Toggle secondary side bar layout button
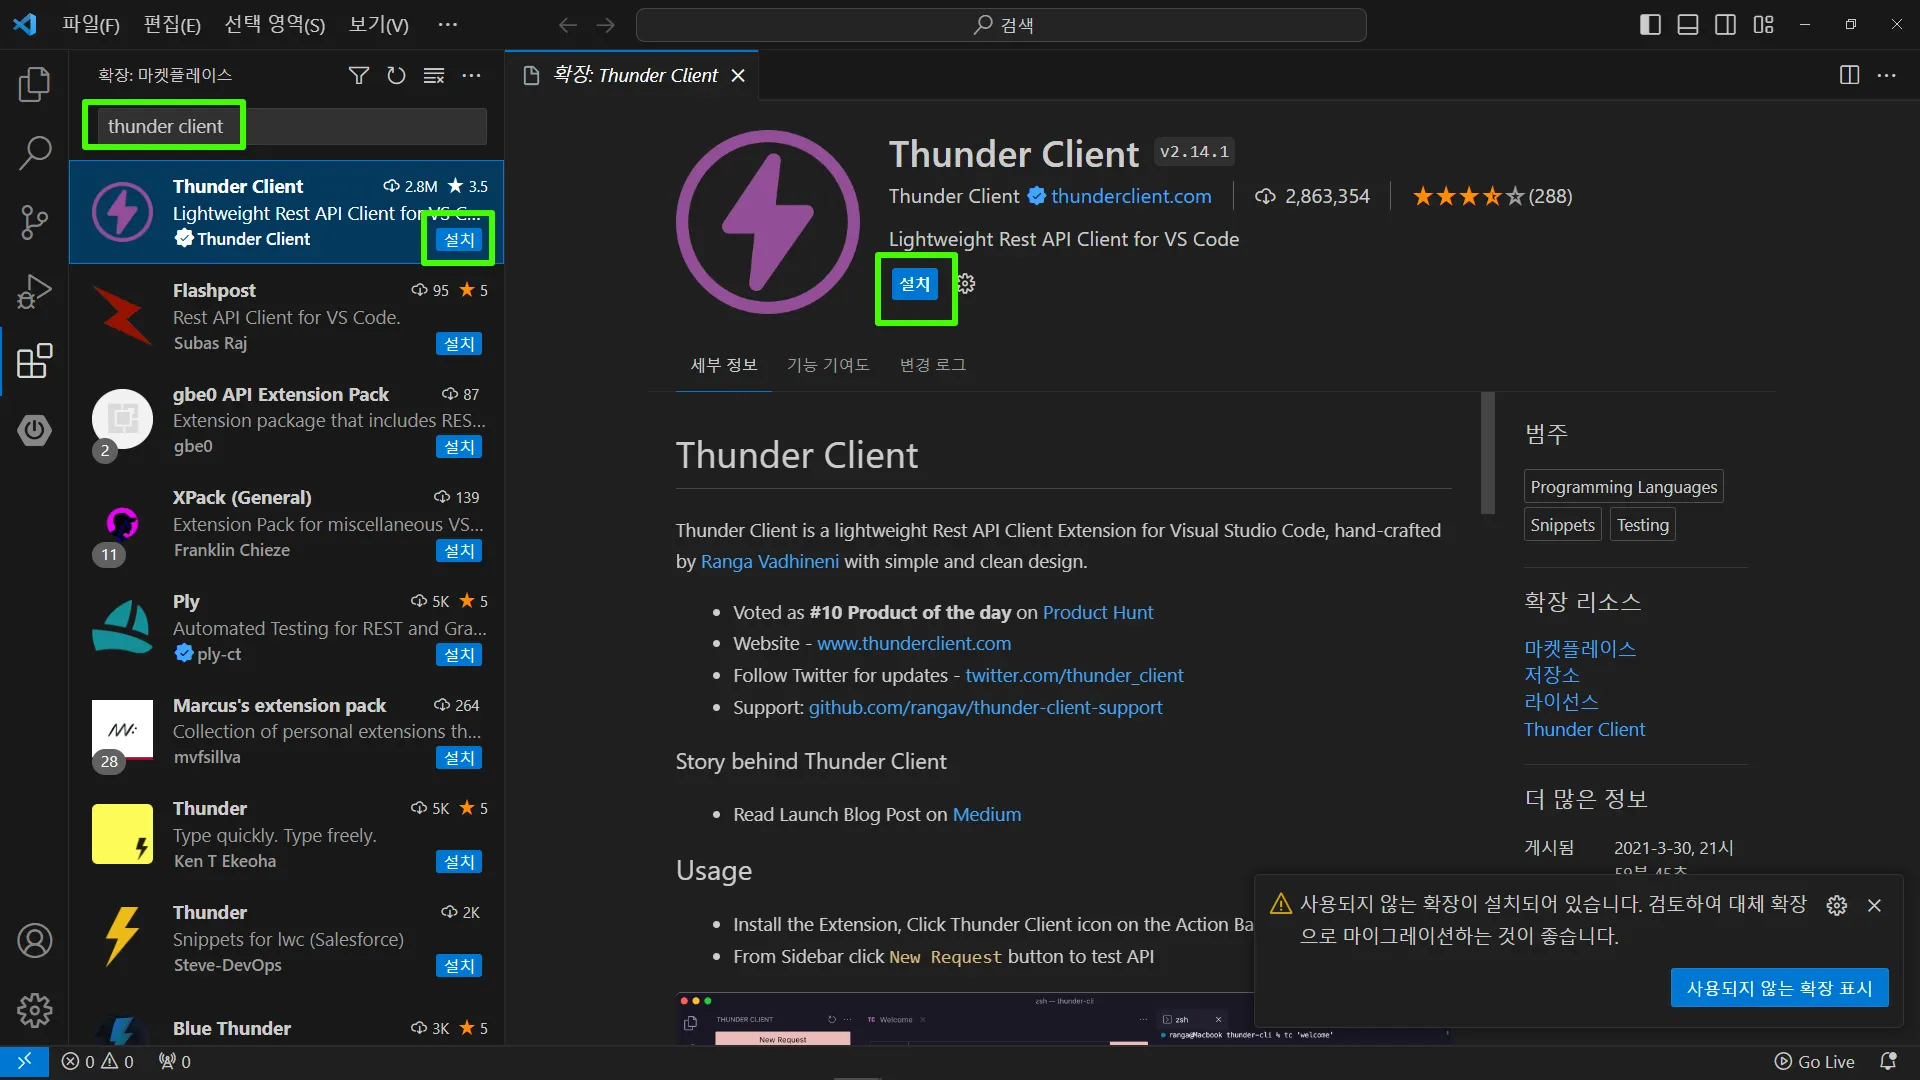 (1725, 24)
